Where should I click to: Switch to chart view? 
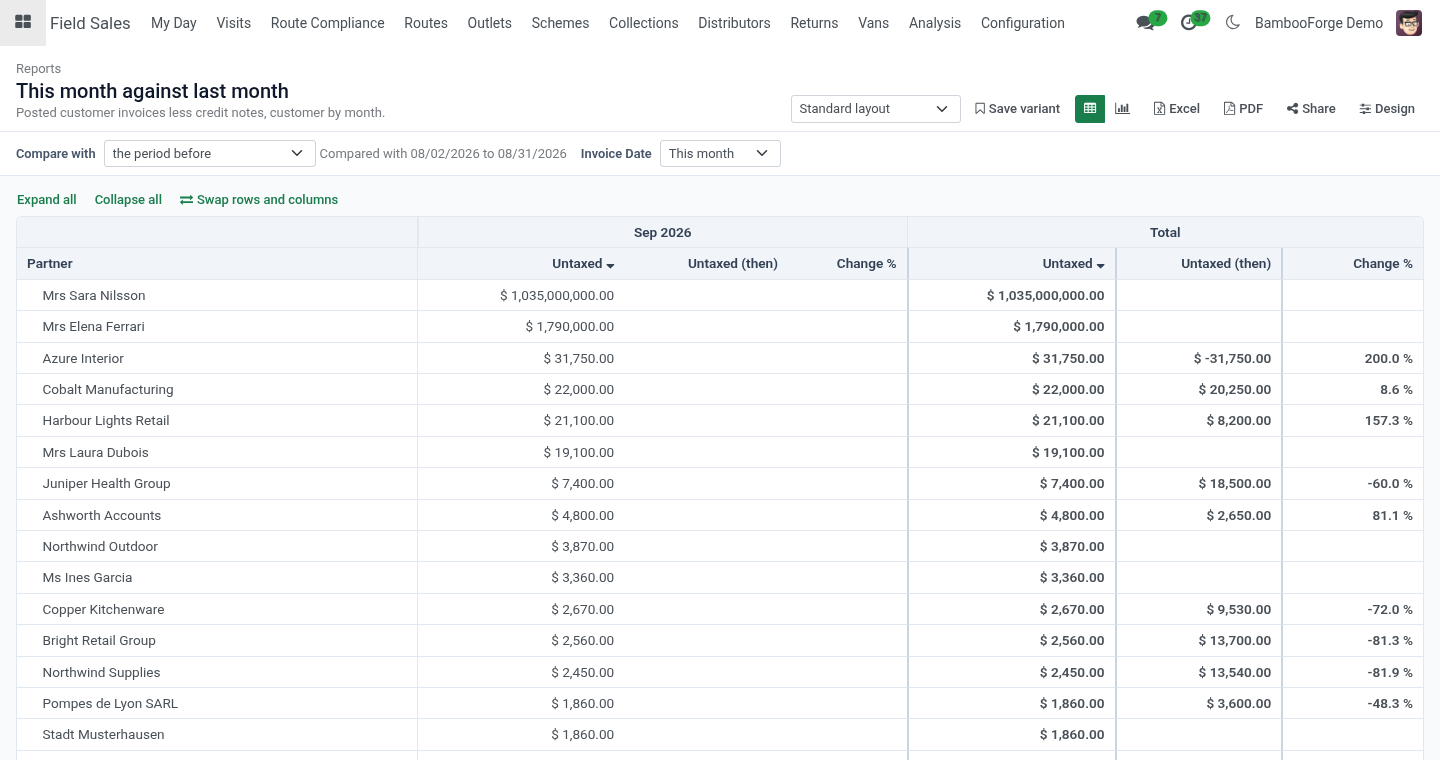point(1122,109)
